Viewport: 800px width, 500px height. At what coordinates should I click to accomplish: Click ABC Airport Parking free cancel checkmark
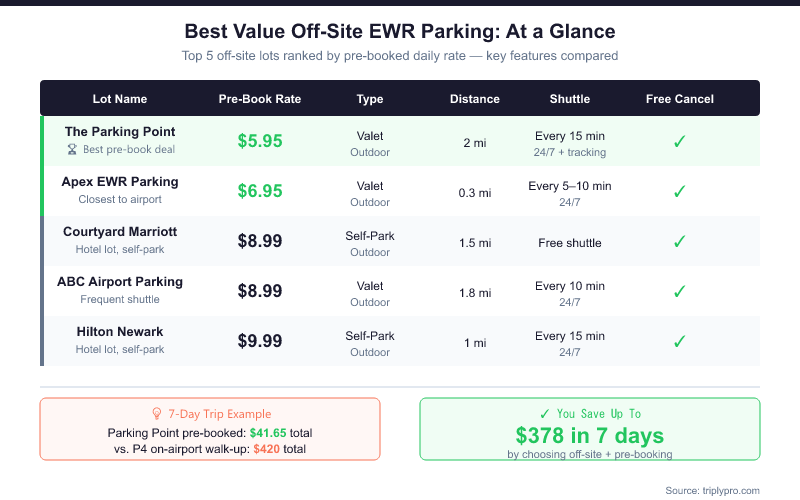tap(680, 291)
